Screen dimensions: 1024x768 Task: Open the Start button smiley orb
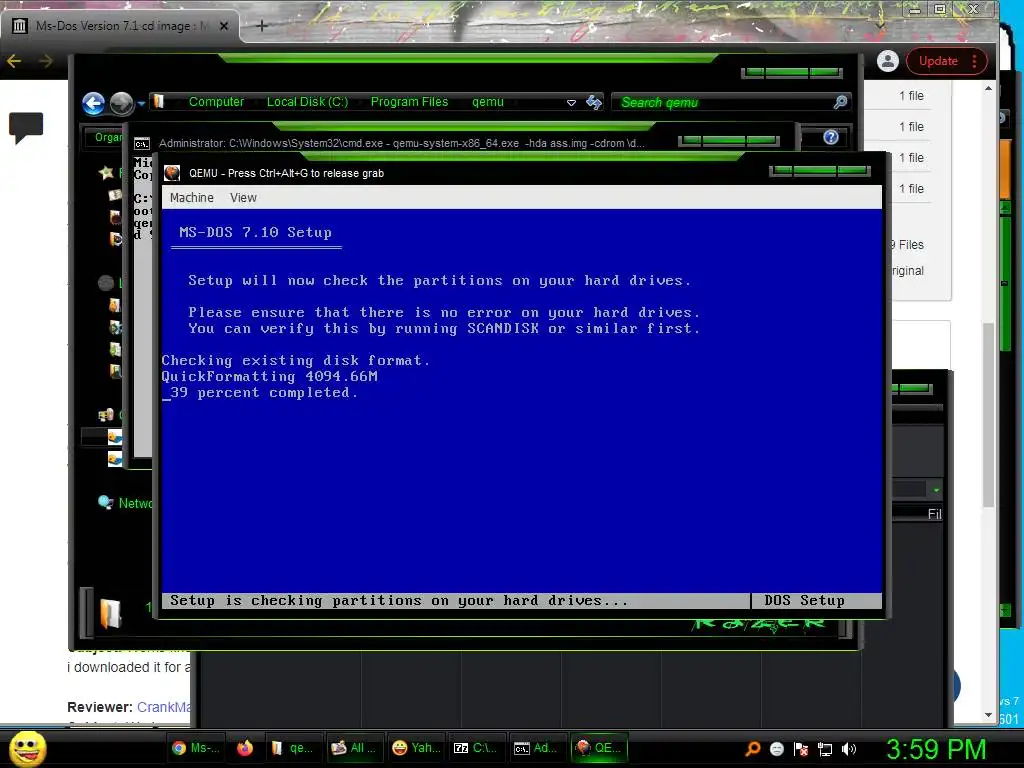click(27, 749)
